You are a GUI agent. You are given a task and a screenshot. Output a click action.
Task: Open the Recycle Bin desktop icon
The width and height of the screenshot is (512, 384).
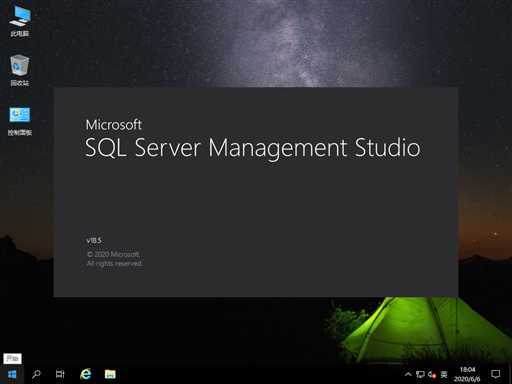[x=20, y=70]
